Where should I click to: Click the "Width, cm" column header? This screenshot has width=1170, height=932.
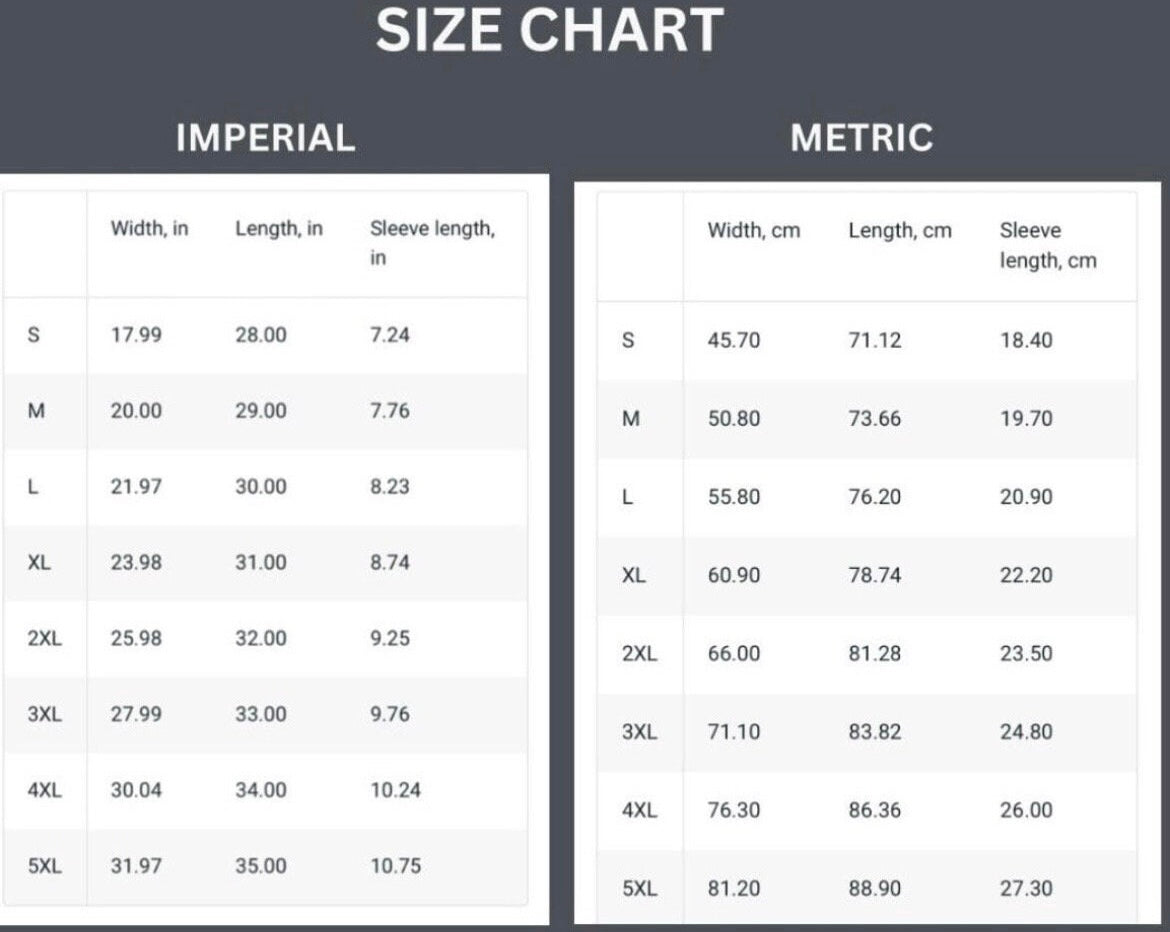[x=754, y=230]
